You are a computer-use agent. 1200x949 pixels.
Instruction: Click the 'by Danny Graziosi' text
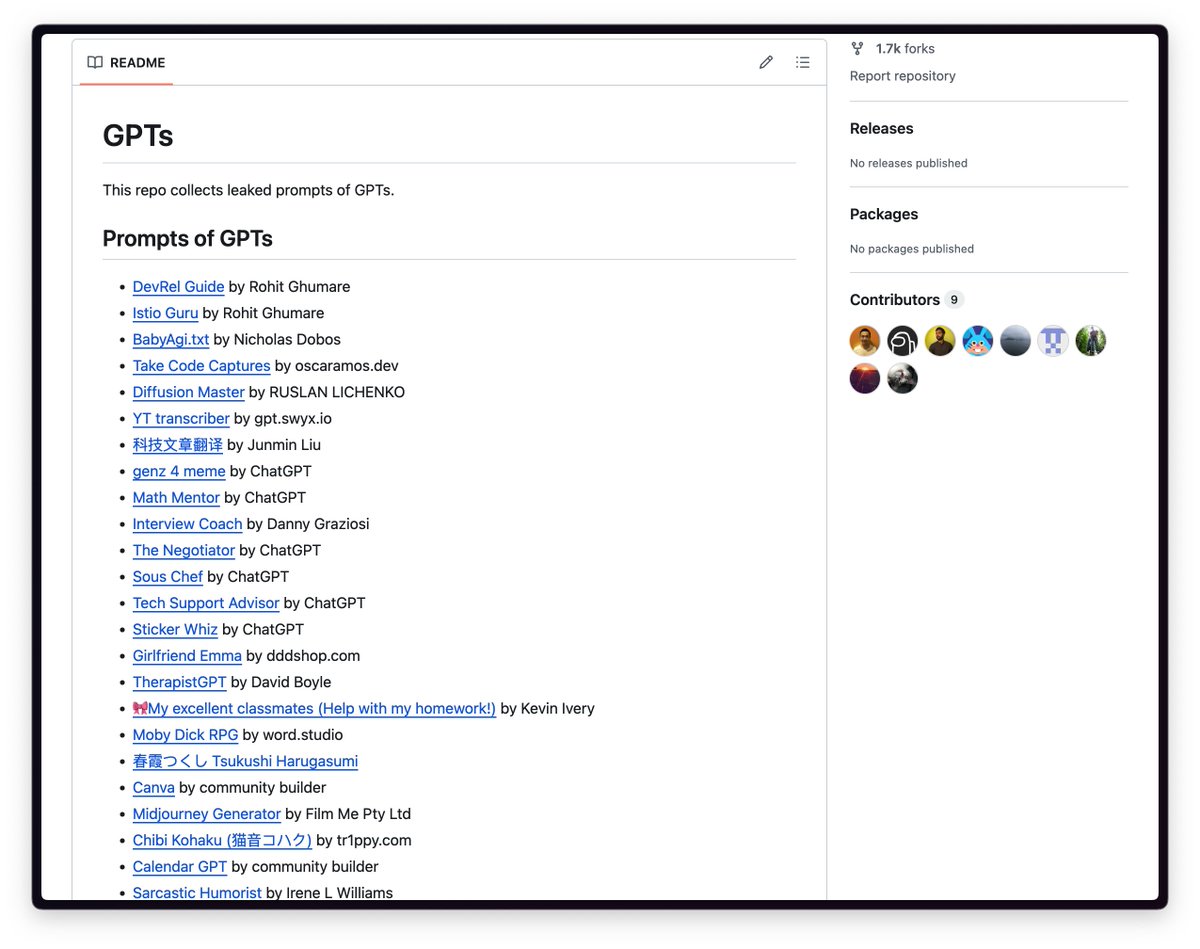(x=308, y=524)
